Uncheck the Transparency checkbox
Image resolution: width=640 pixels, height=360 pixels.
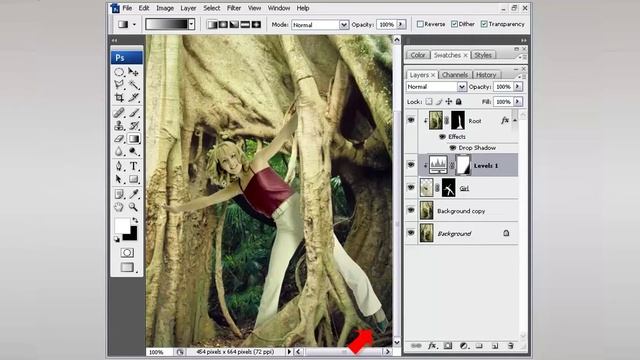pyautogui.click(x=484, y=24)
